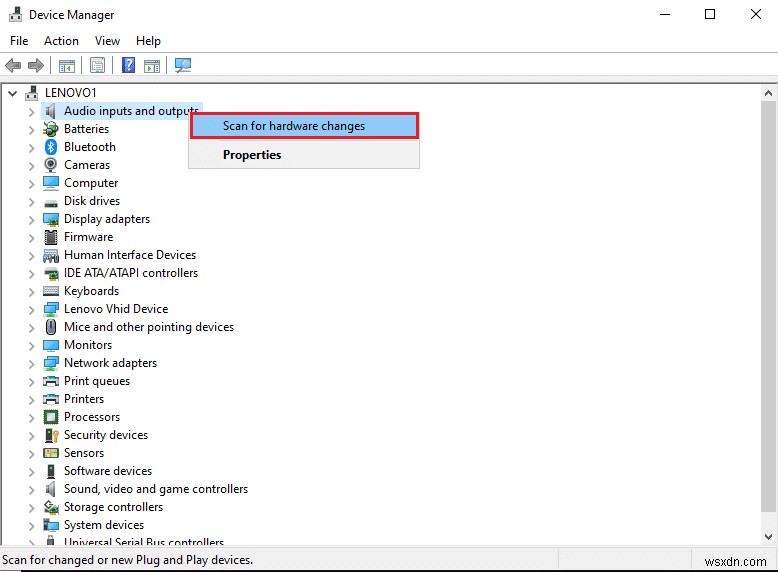Screen dimensions: 778x572
Task: Click the LENOVO1 computer root icon
Action: [x=32, y=93]
